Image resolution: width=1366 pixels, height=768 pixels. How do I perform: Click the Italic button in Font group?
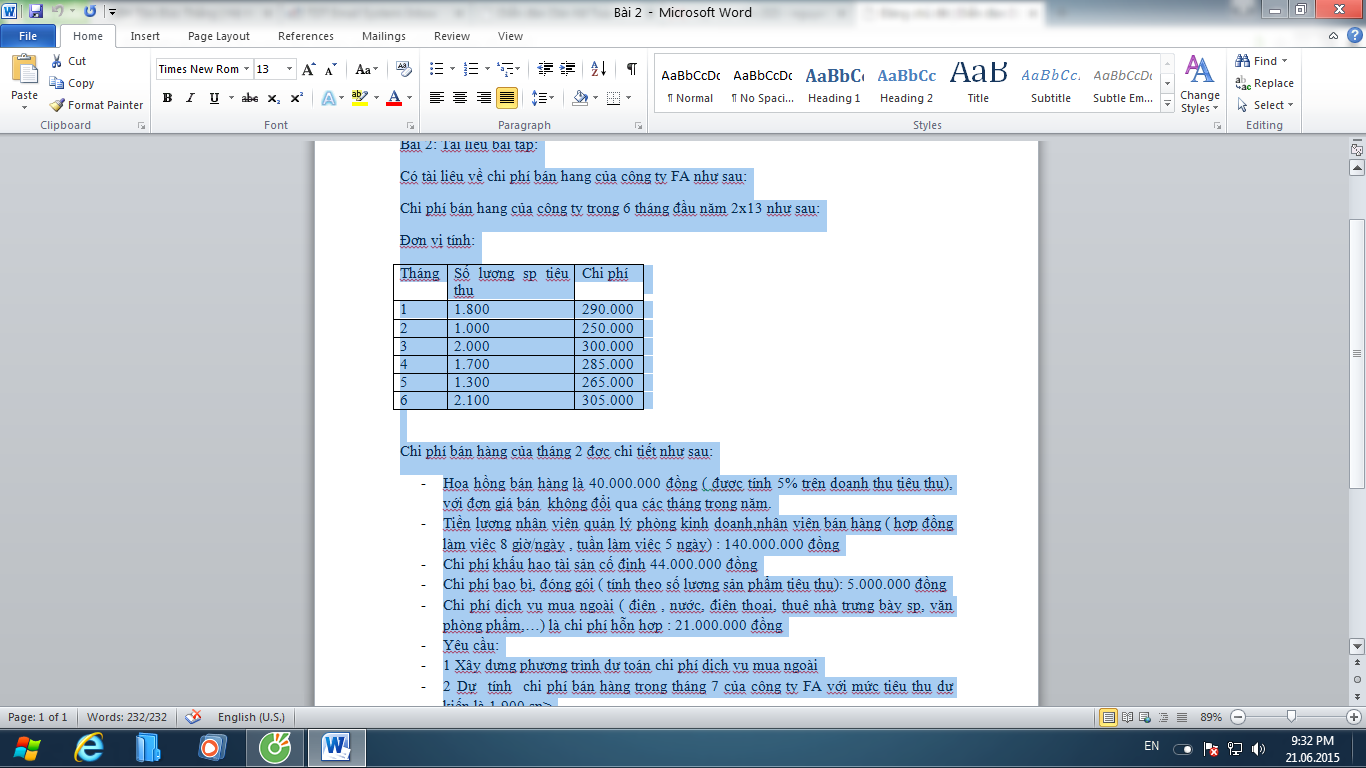tap(191, 98)
